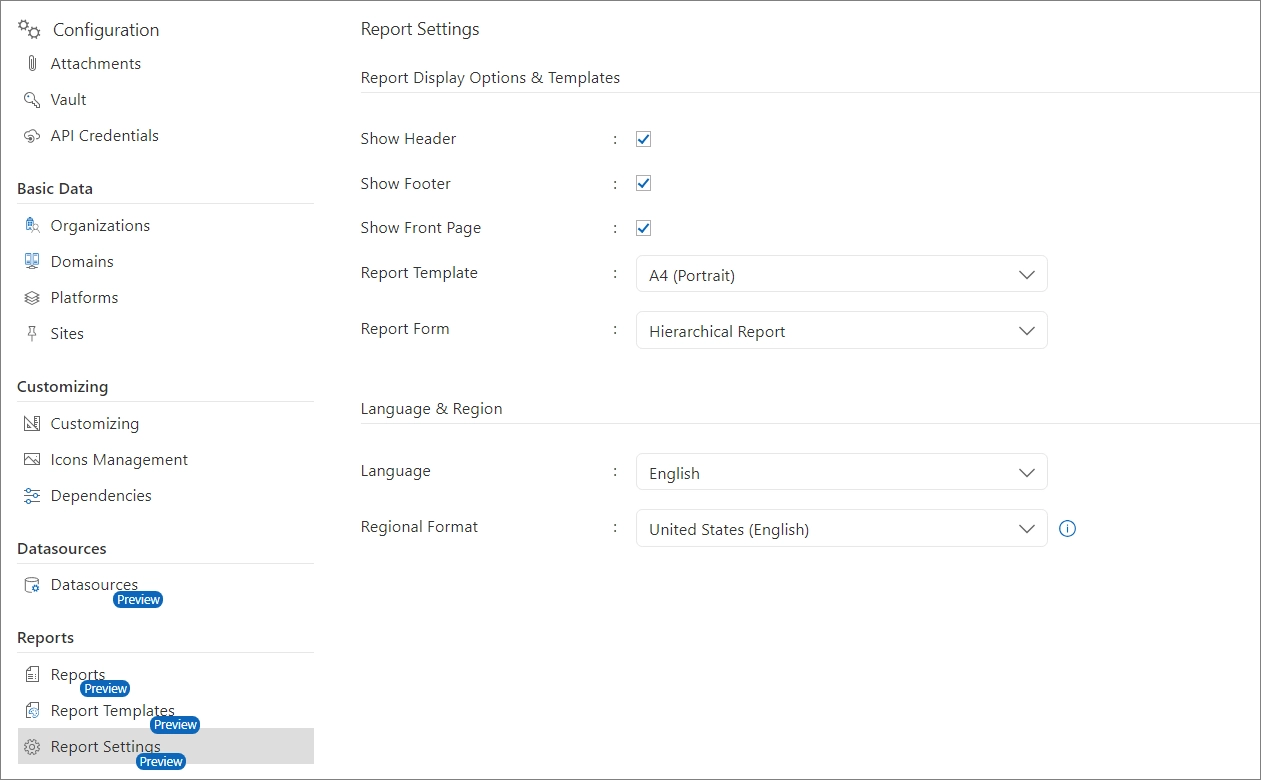
Task: Click the Report Templates icon
Action: coord(33,710)
